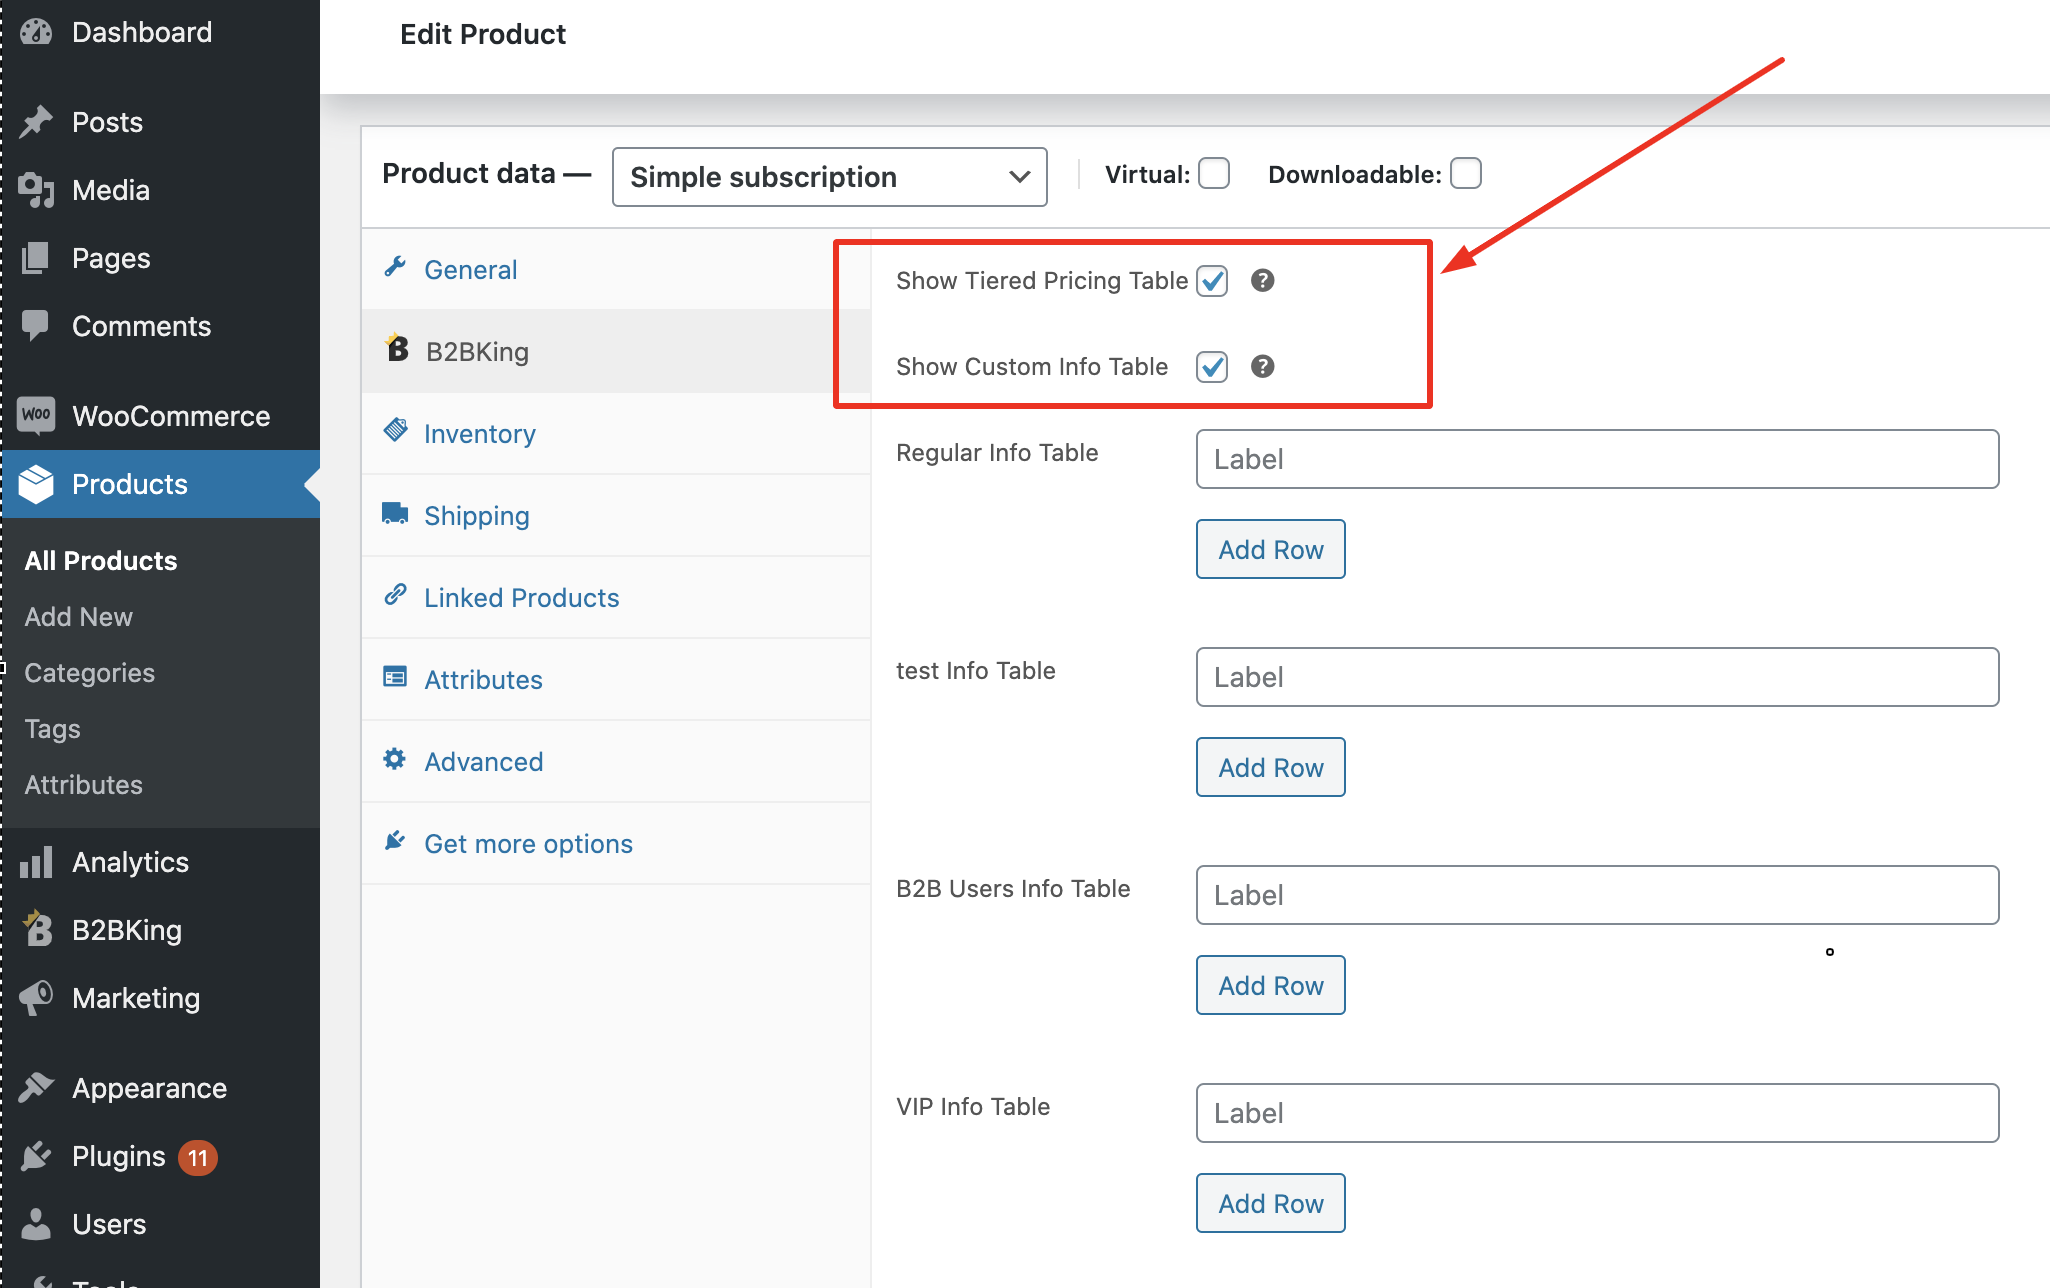The height and width of the screenshot is (1288, 2050).
Task: Click the Appearance paintbrush icon
Action: point(36,1087)
